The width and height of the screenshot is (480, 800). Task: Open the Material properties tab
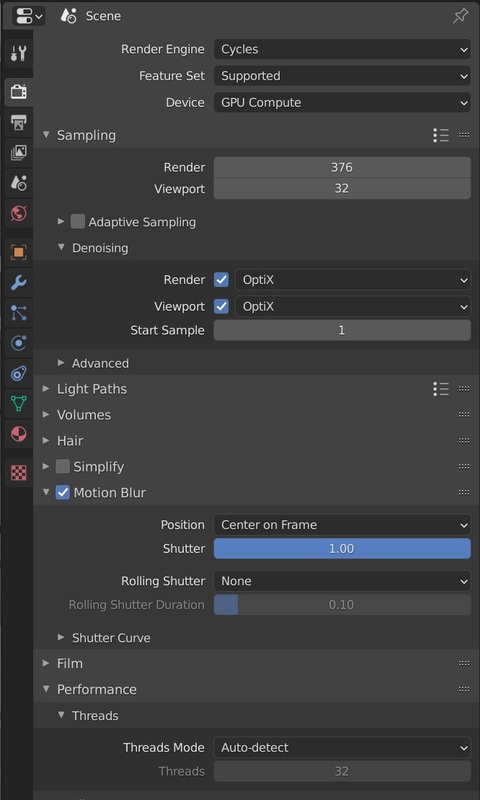pos(18,434)
